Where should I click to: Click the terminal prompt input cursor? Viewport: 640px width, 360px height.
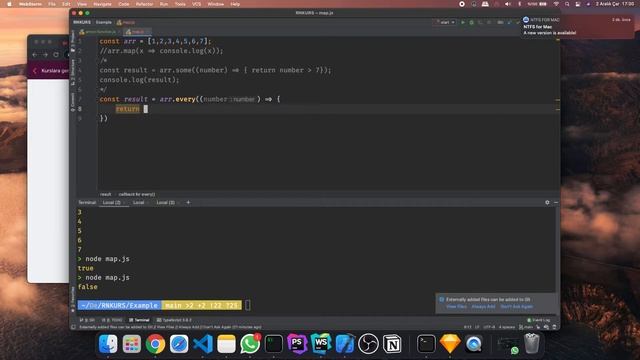247,305
